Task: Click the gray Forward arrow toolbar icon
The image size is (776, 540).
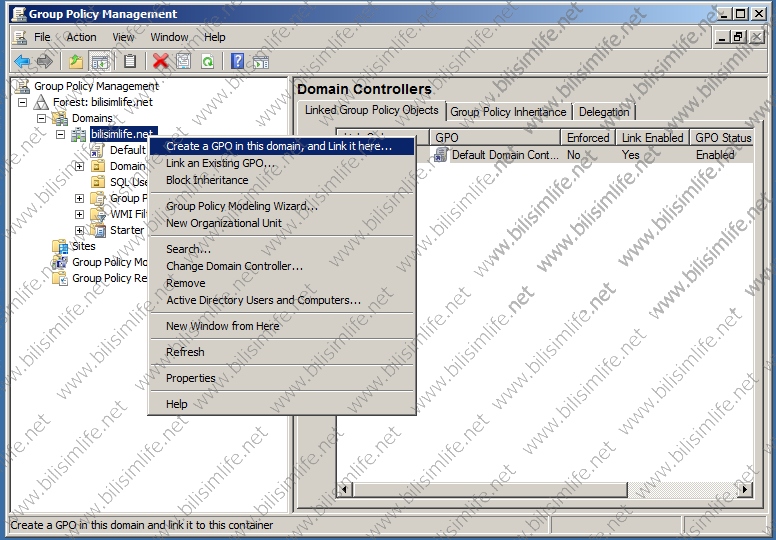Action: (45, 61)
